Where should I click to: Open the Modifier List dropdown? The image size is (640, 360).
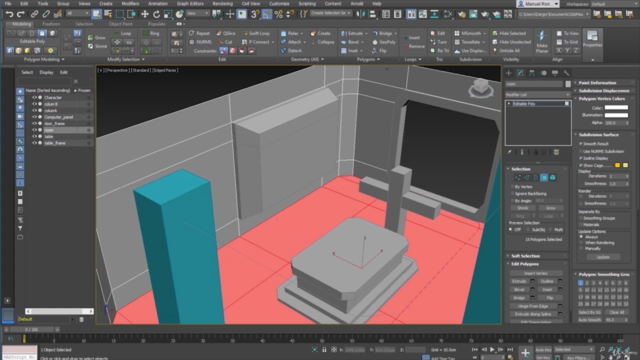point(538,95)
